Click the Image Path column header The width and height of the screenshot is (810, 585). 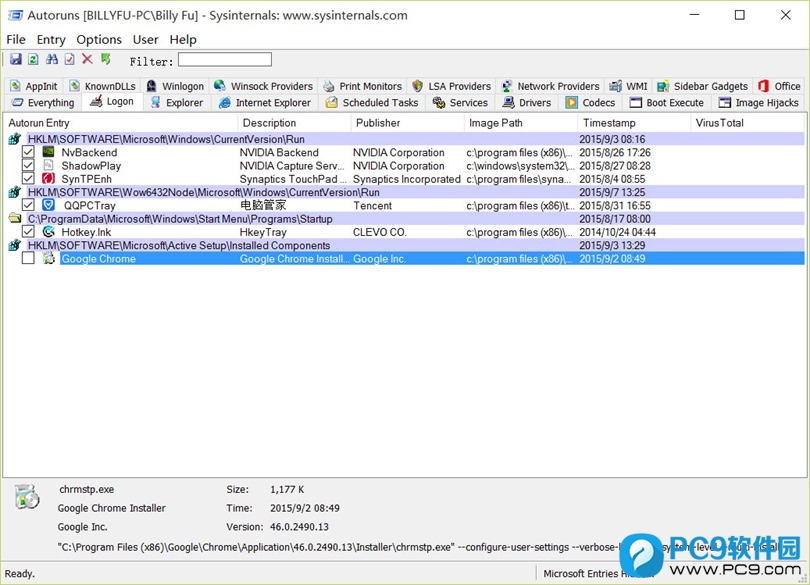521,123
